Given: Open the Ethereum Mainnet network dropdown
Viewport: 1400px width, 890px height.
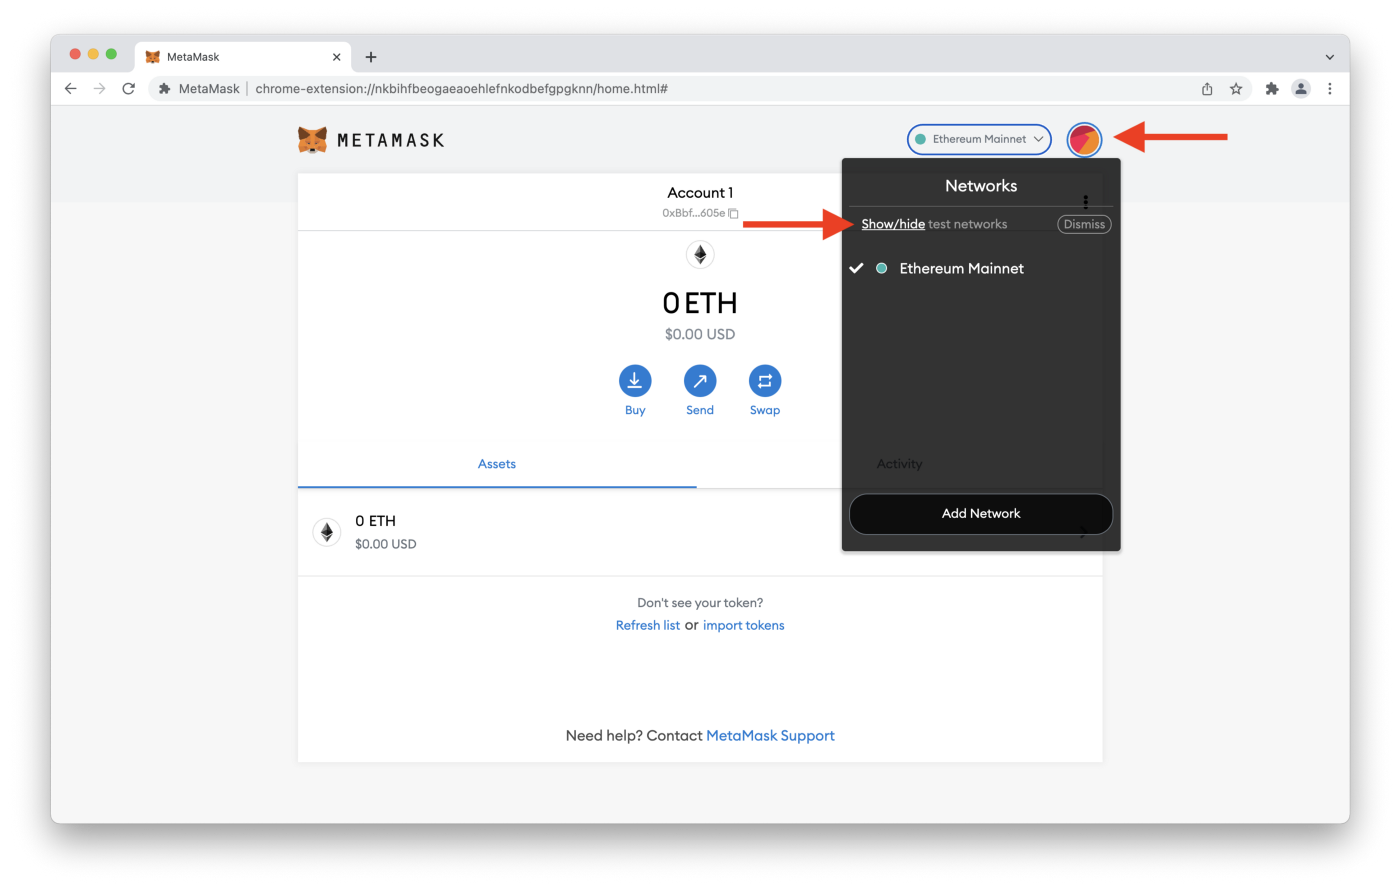Looking at the screenshot, I should pos(979,139).
